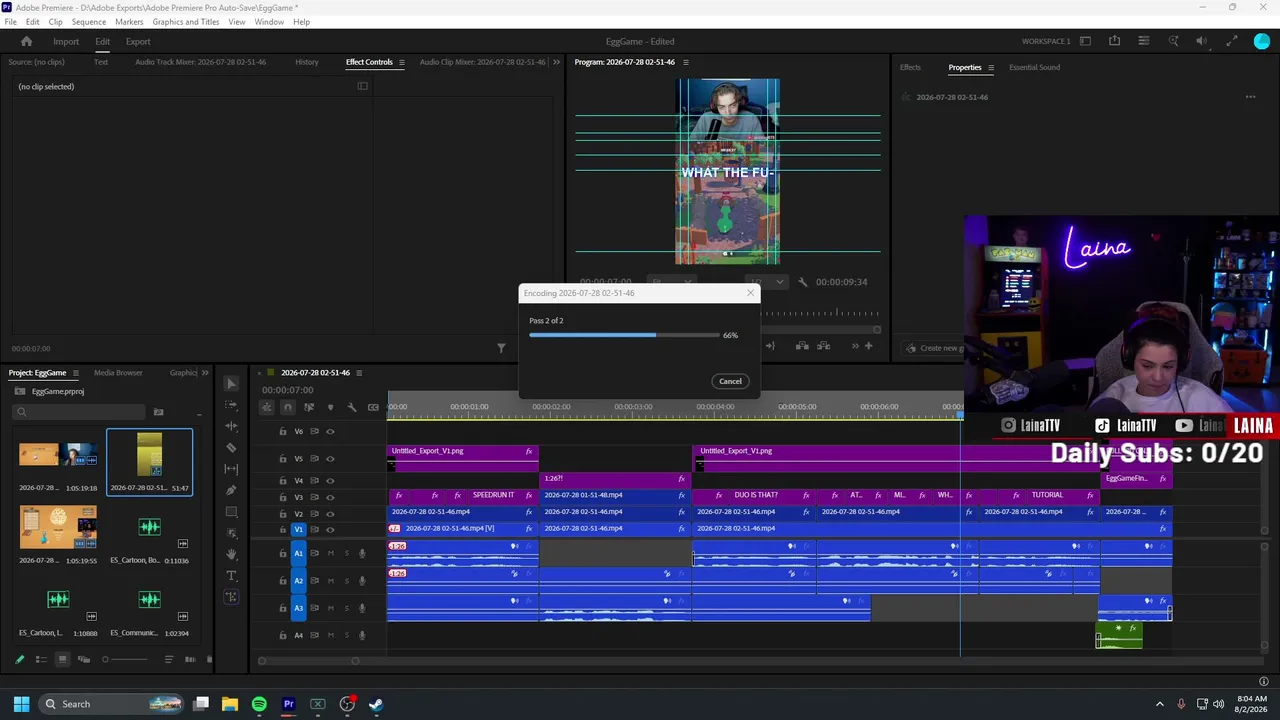Image resolution: width=1280 pixels, height=720 pixels.
Task: Toggle Snap in timeline (magnet icon)
Action: coord(288,407)
